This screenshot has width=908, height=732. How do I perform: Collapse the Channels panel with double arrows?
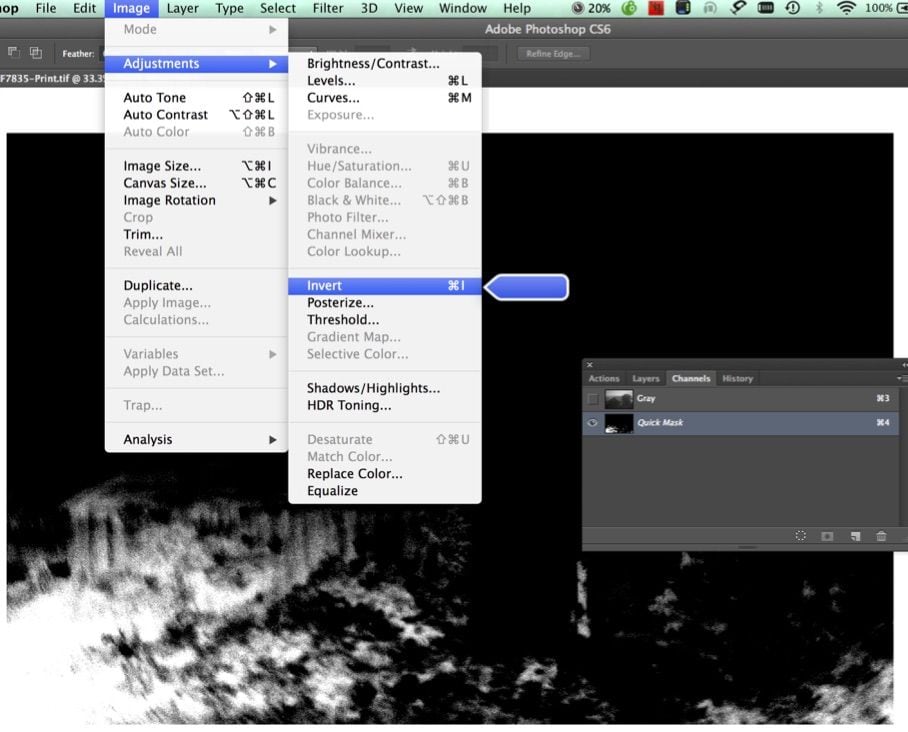click(903, 365)
